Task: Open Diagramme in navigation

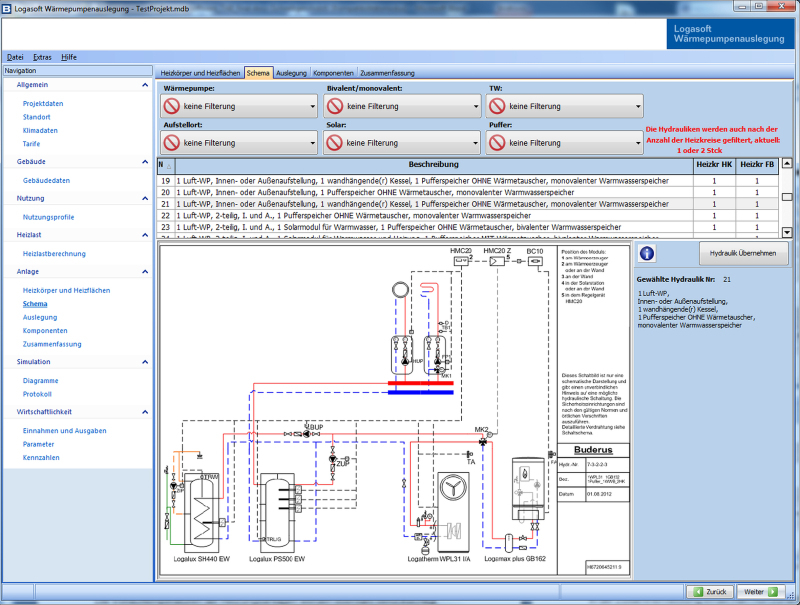Action: pyautogui.click(x=40, y=381)
